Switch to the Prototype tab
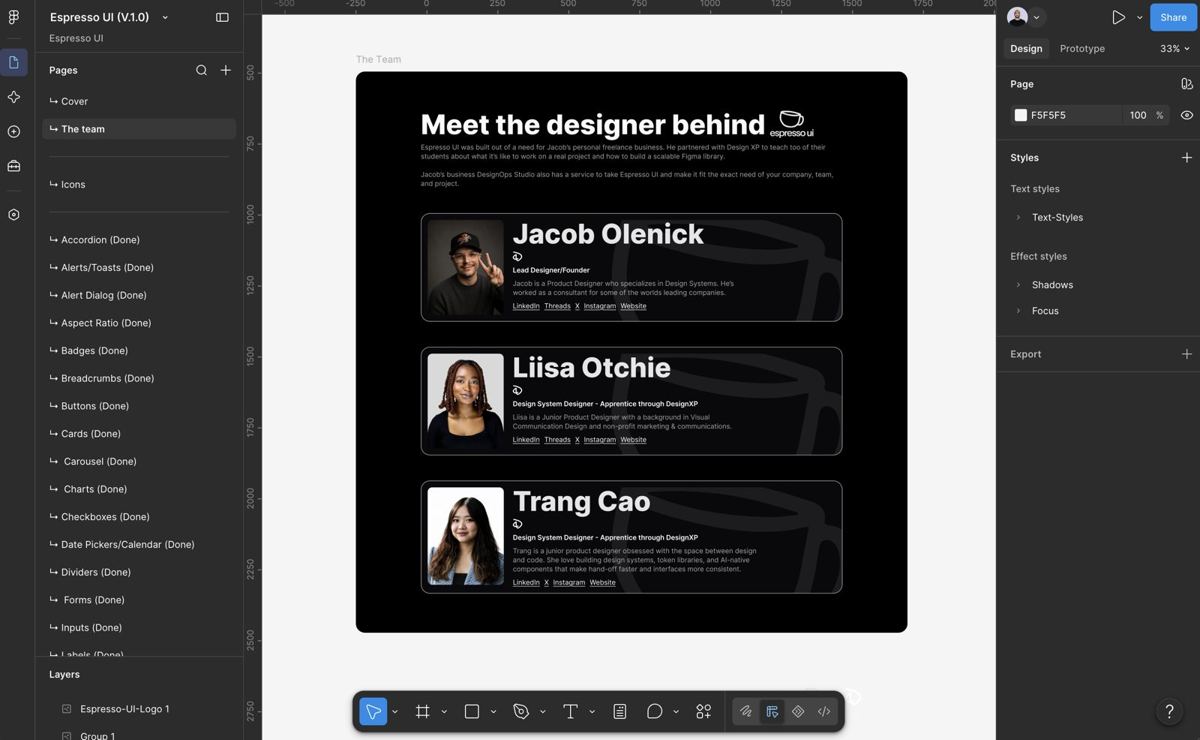 click(1082, 48)
